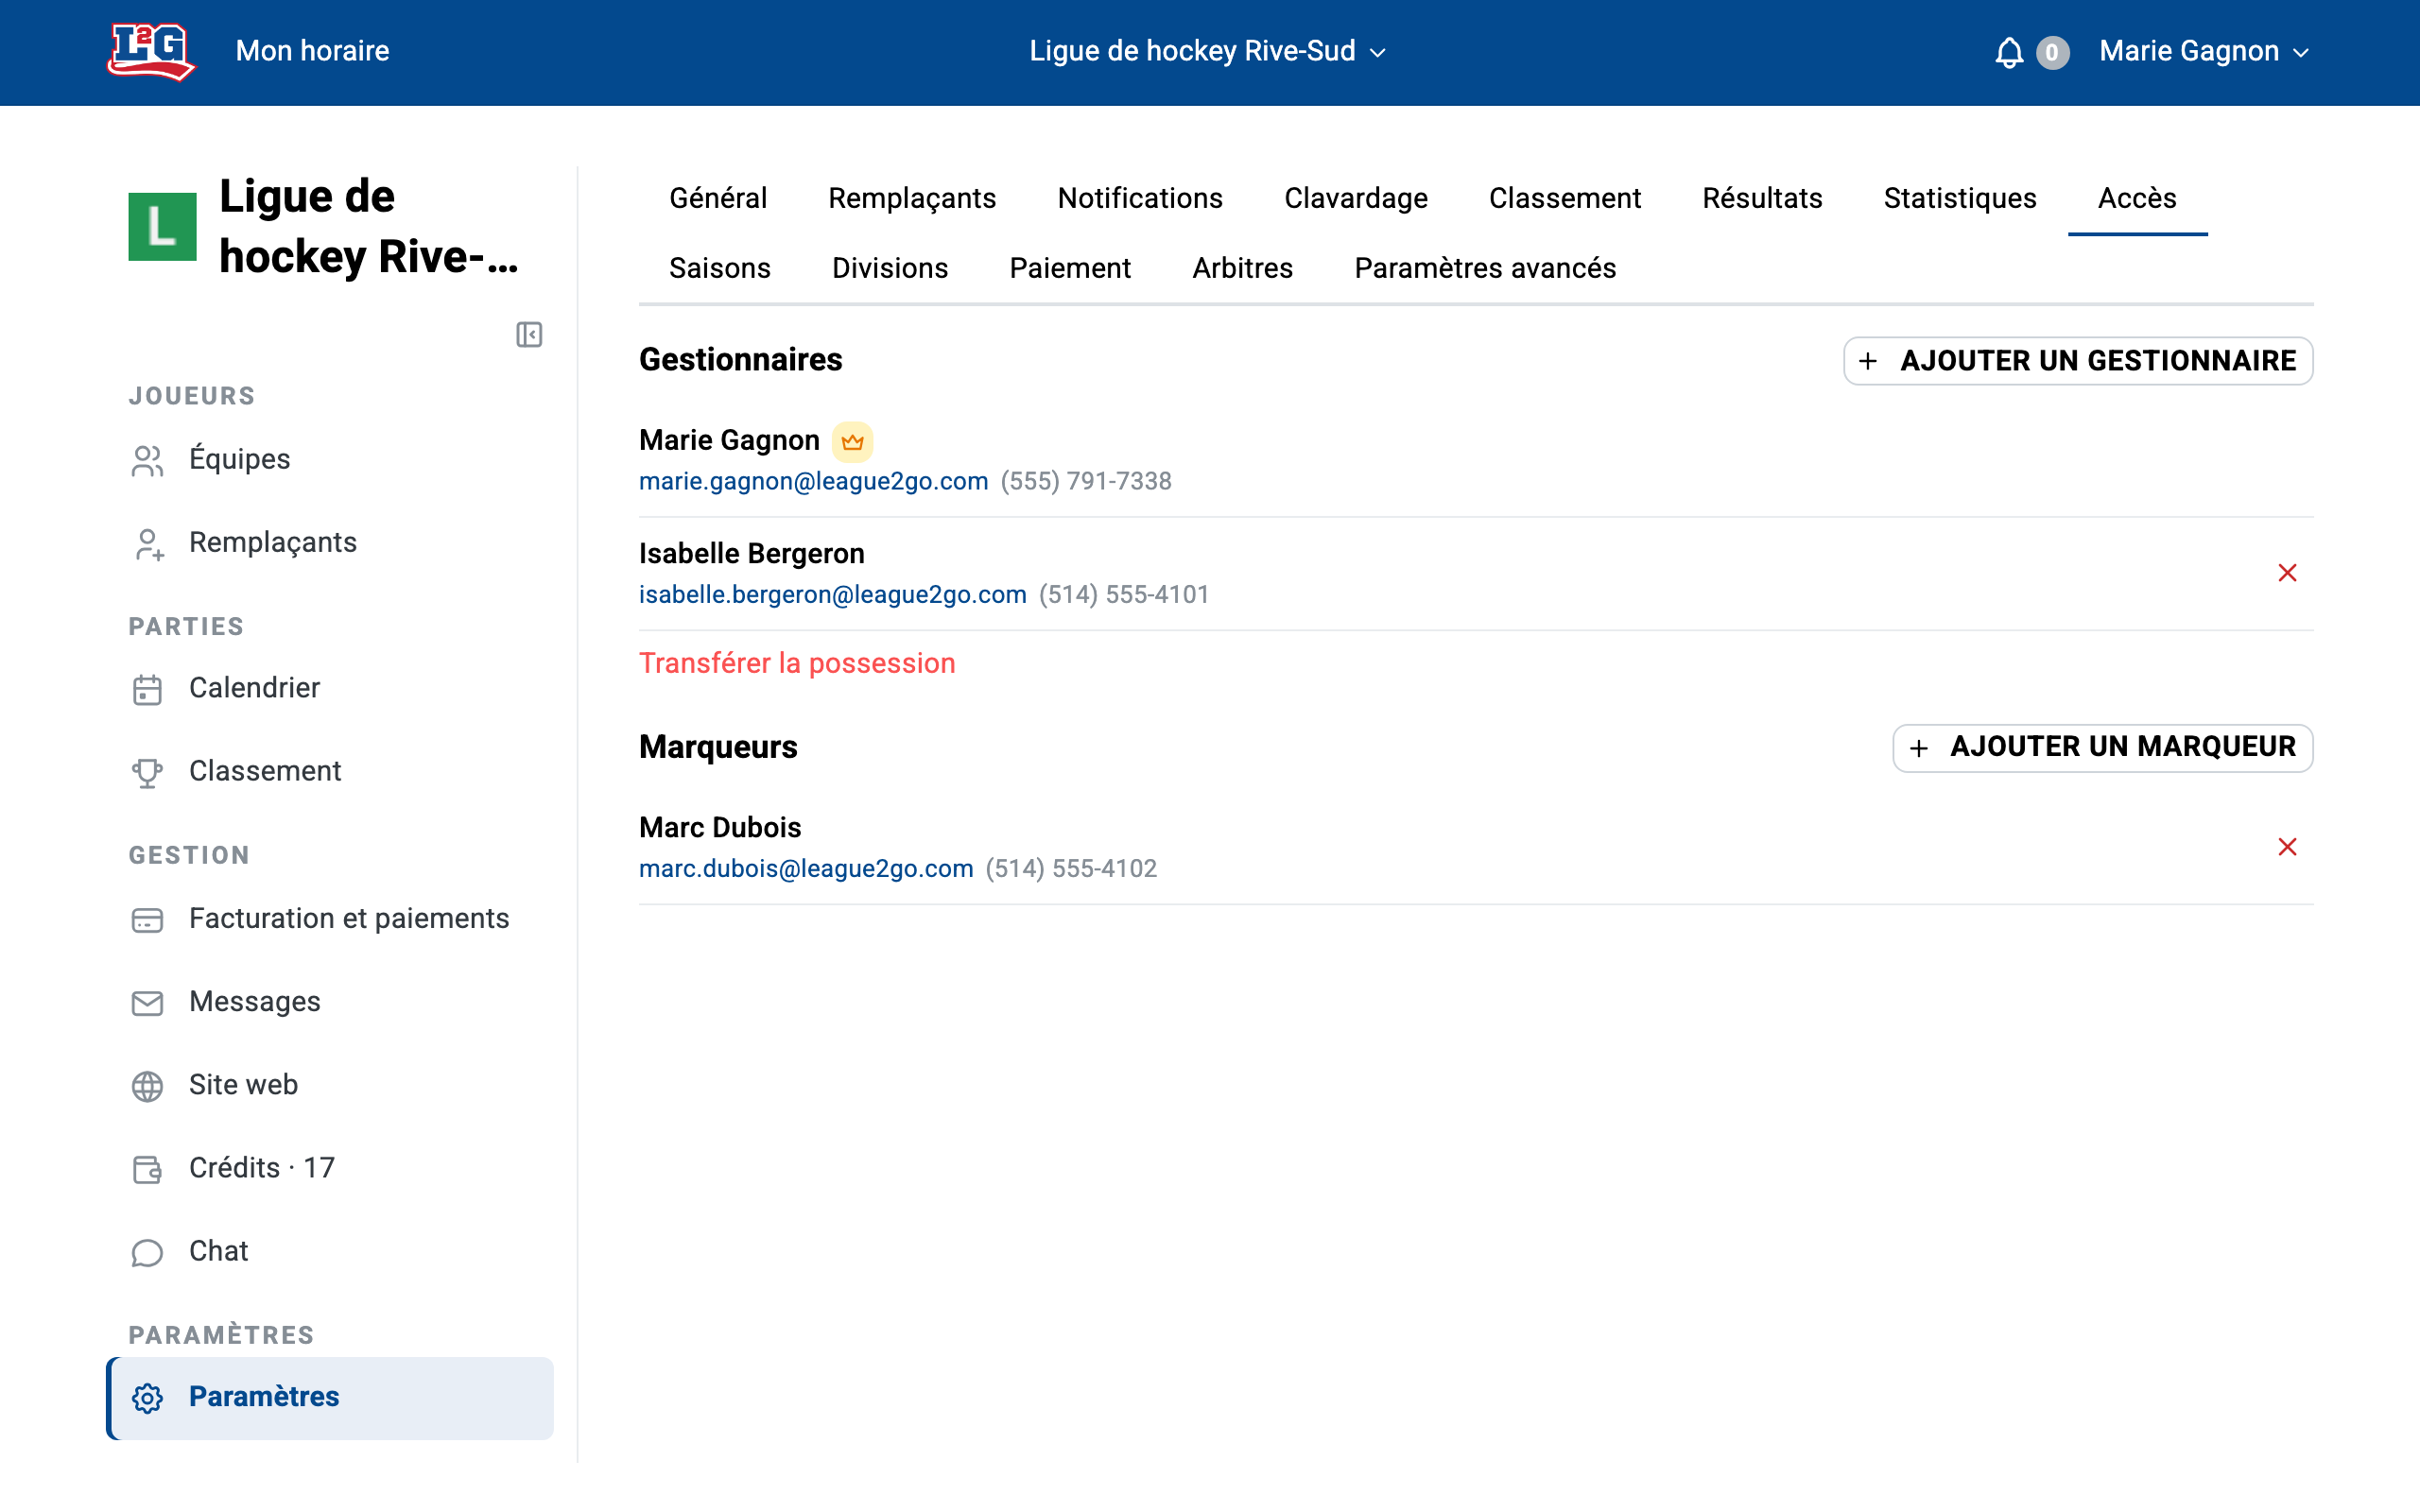Open Messages in the sidebar
This screenshot has width=2420, height=1512.
pos(330,1002)
